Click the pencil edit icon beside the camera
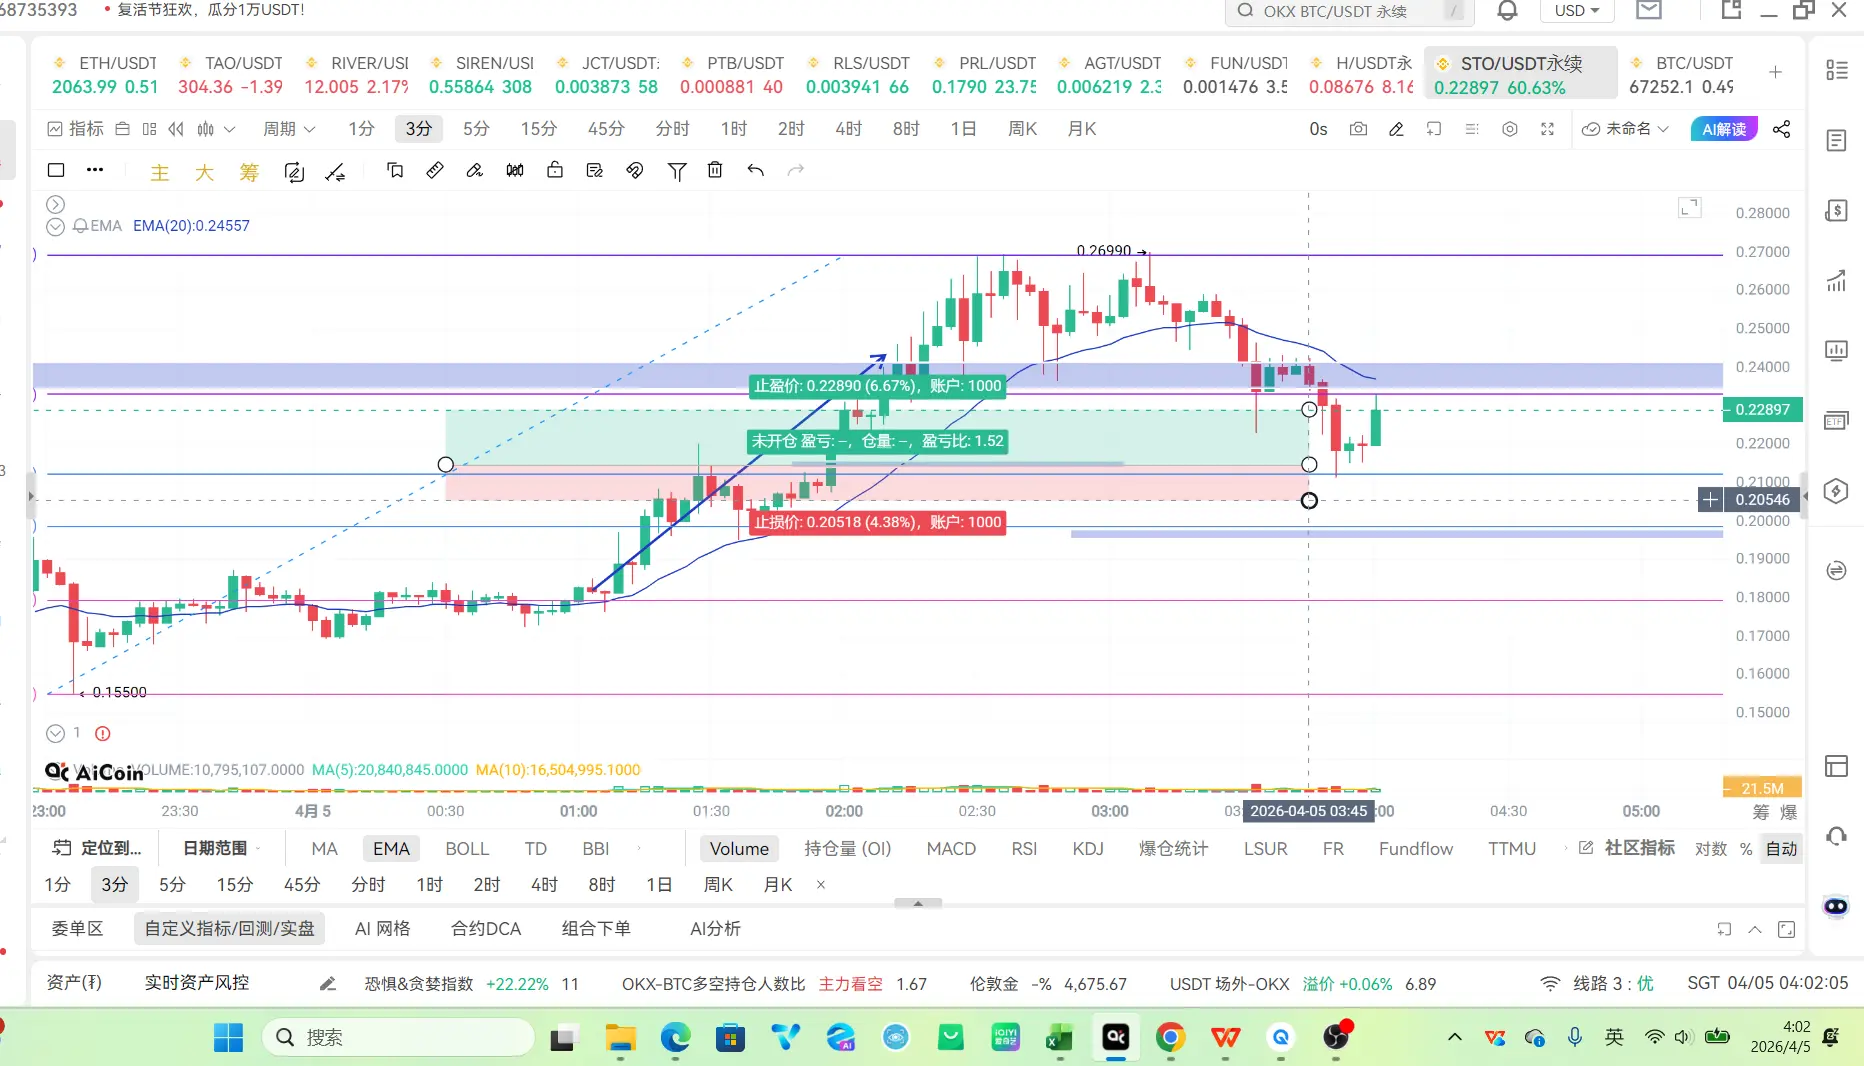Screen dimensions: 1864x1066 [x=1396, y=129]
